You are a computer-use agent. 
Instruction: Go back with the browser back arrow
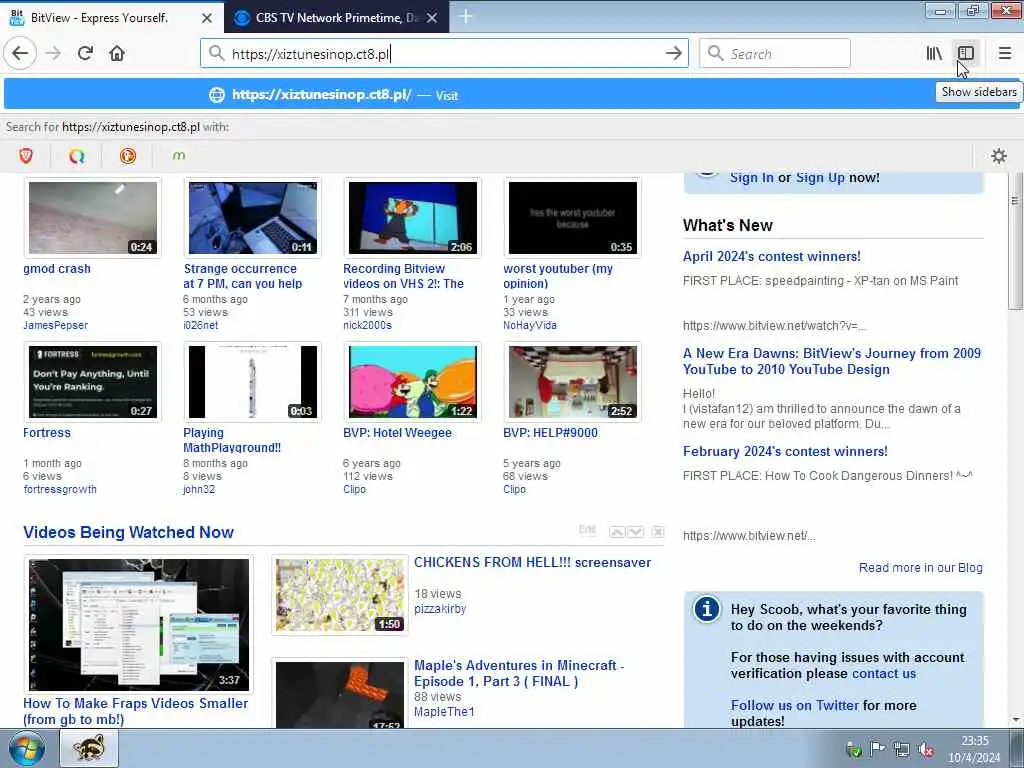(x=20, y=53)
